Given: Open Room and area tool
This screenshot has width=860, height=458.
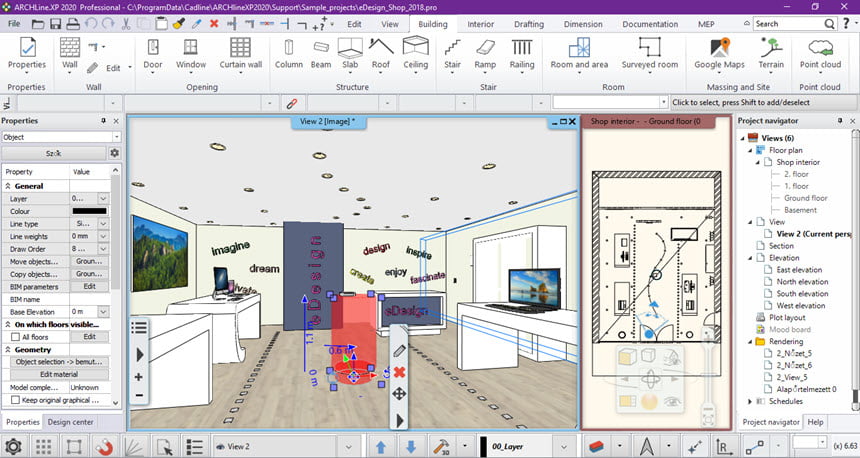Looking at the screenshot, I should click(579, 54).
